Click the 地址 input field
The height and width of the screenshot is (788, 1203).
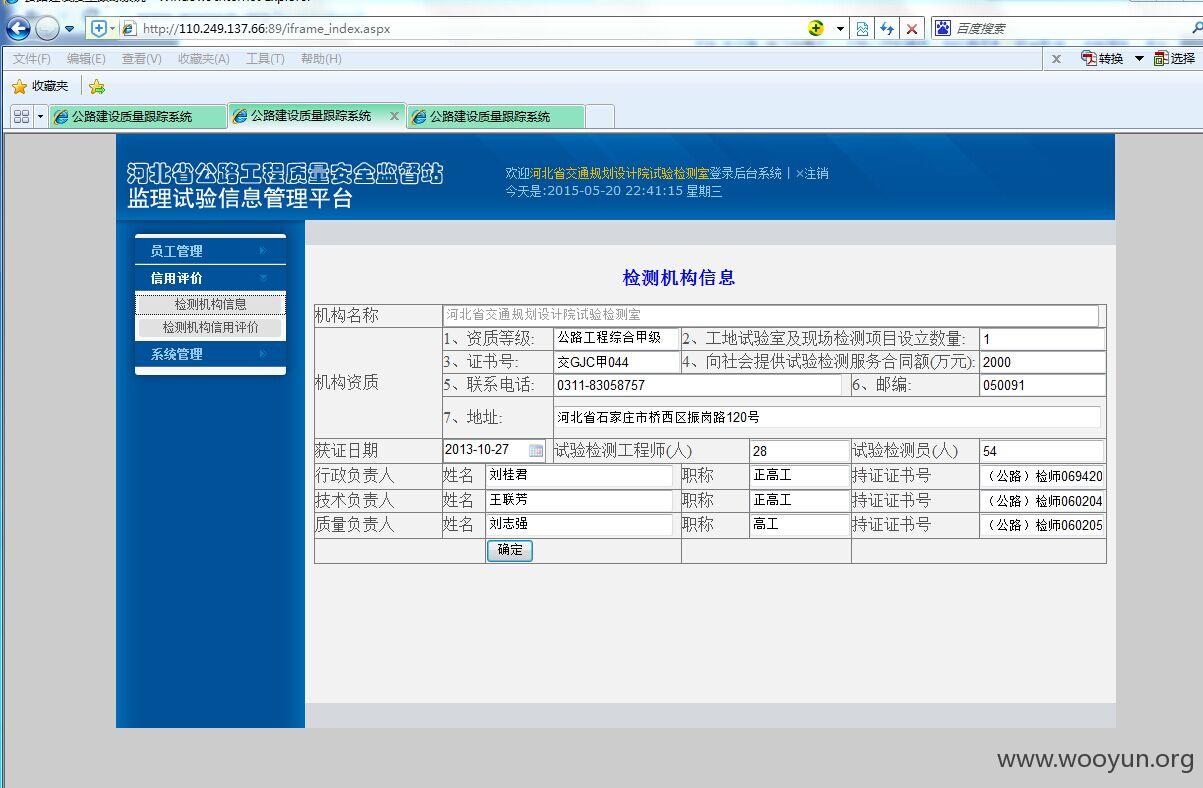[827, 417]
